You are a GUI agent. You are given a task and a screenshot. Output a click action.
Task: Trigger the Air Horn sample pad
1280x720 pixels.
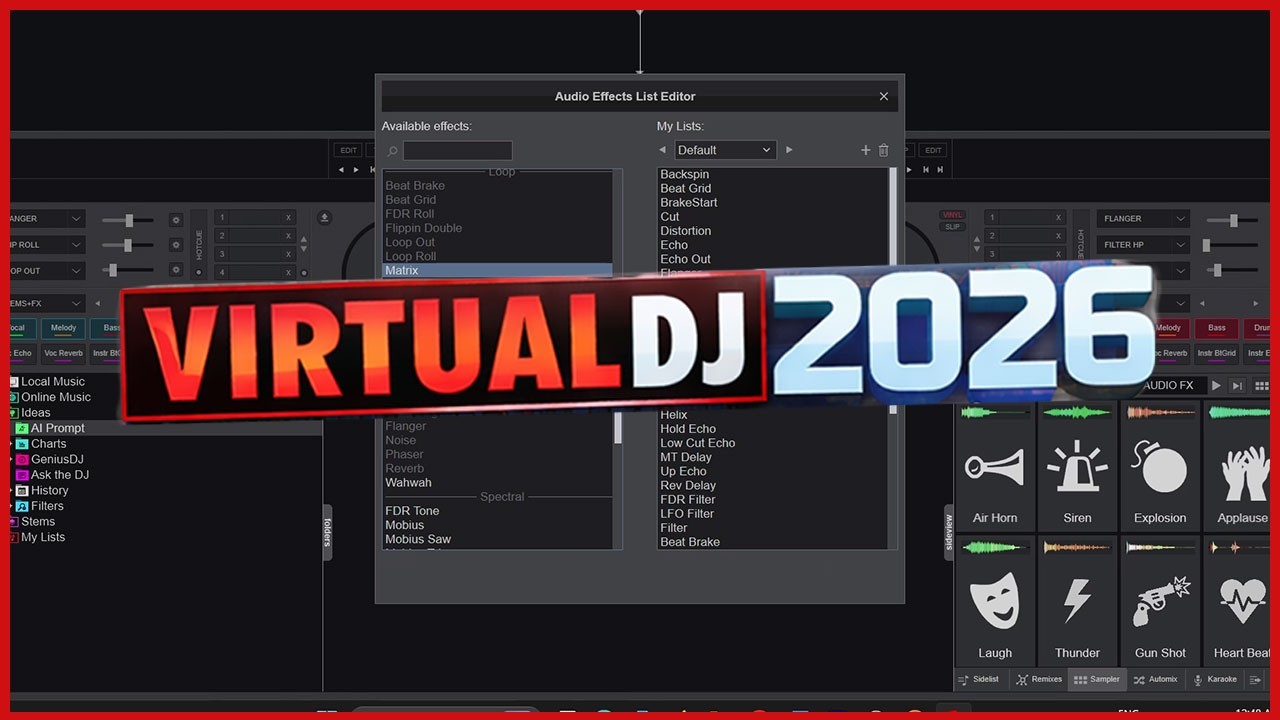click(995, 466)
